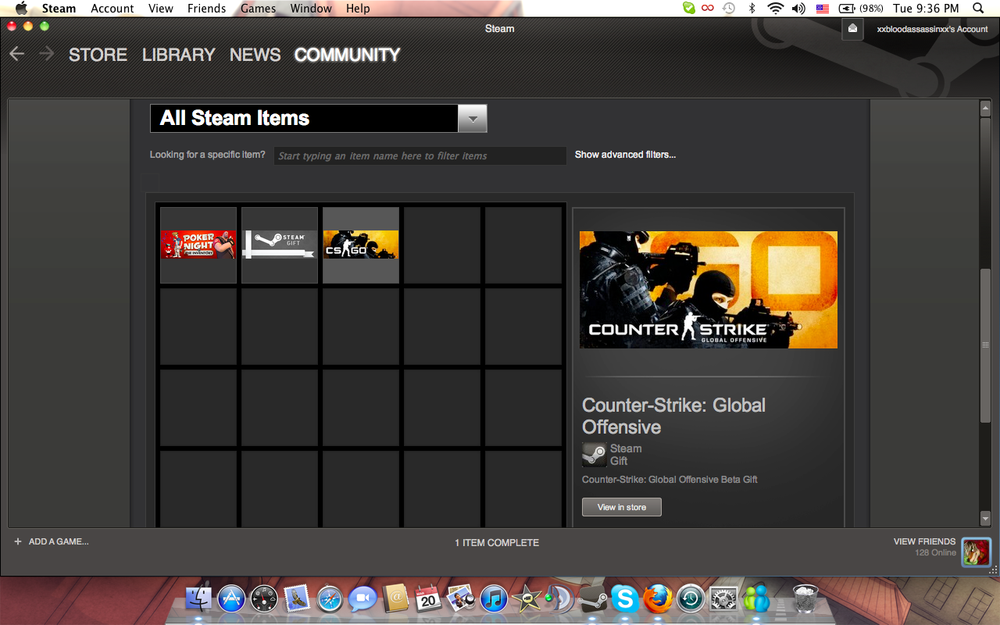The image size is (1000, 625).
Task: Click the US flag input menu icon
Action: 822,8
